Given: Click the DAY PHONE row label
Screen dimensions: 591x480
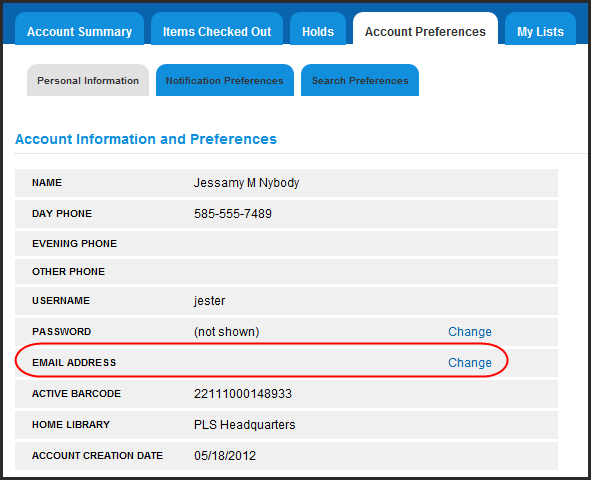Looking at the screenshot, I should click(x=62, y=214).
